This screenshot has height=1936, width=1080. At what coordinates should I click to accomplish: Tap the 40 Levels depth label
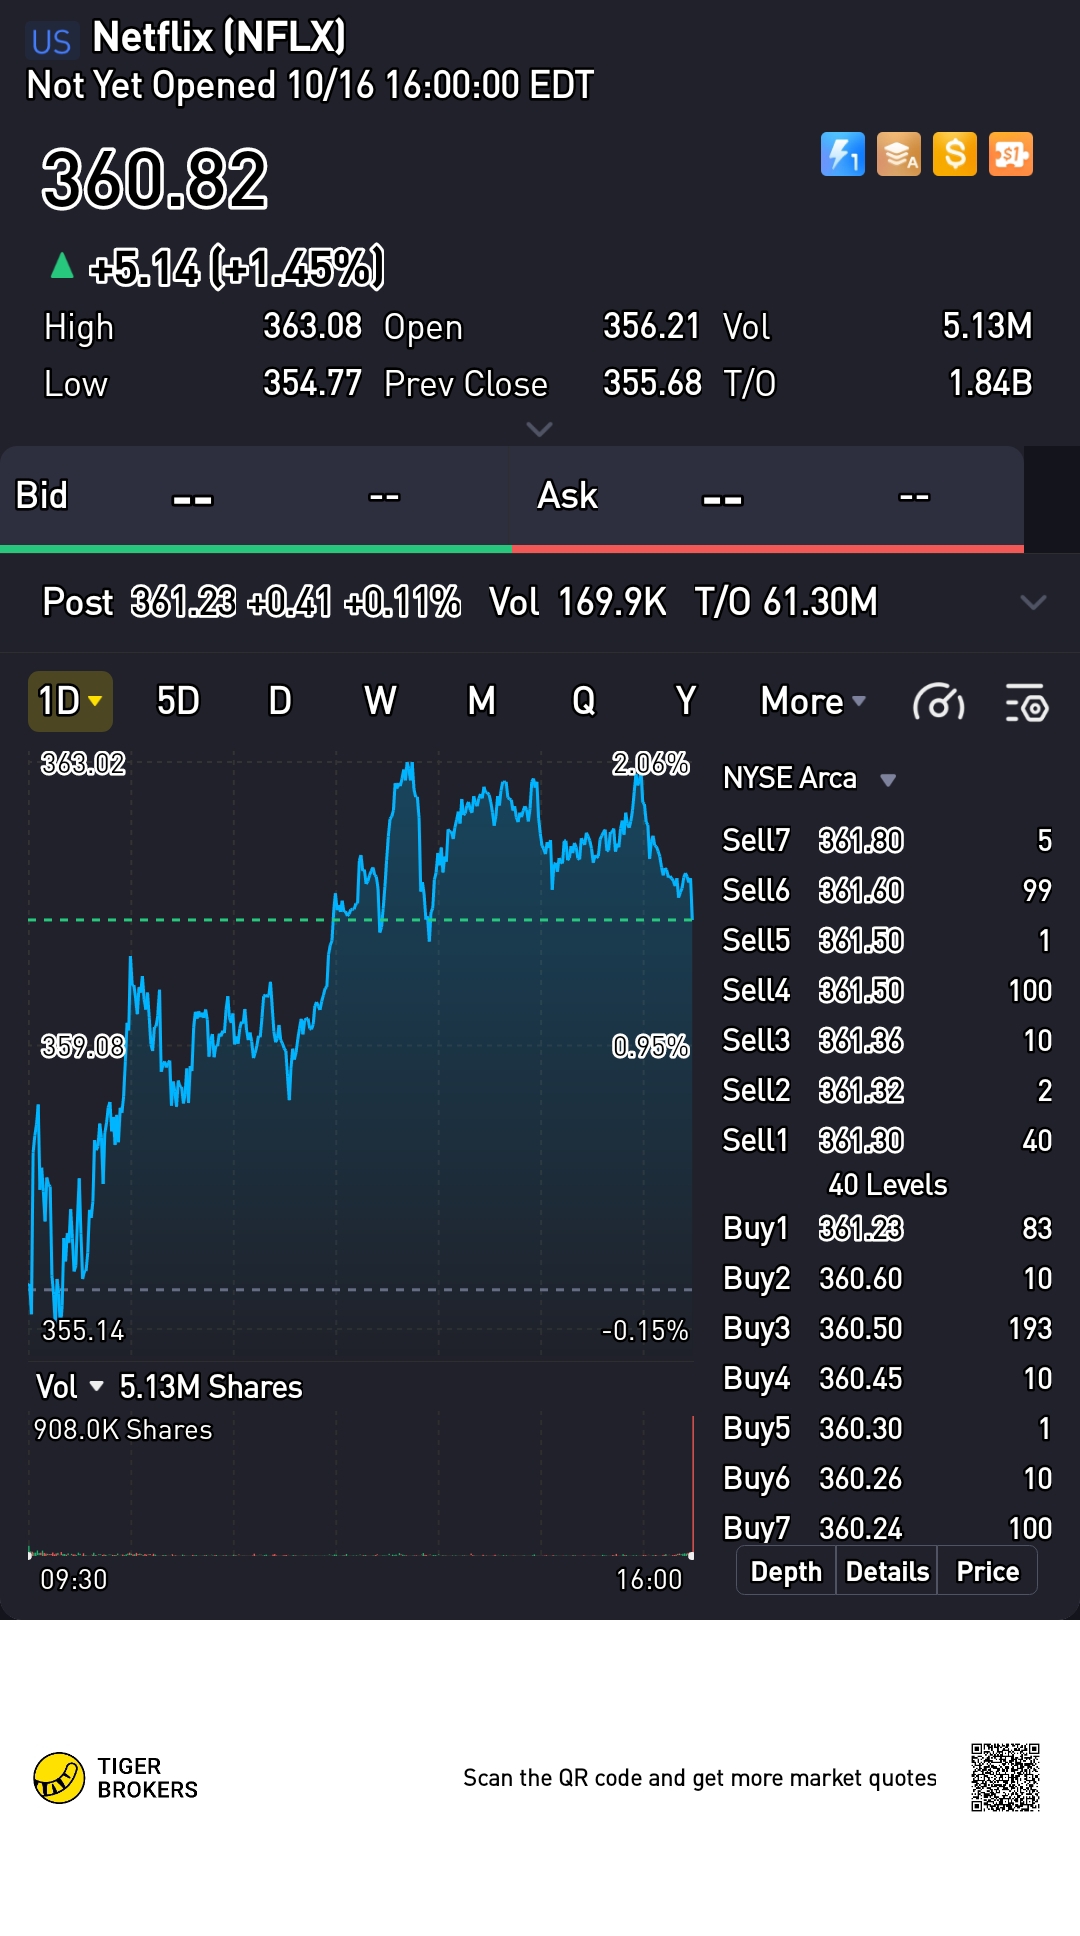tap(887, 1185)
